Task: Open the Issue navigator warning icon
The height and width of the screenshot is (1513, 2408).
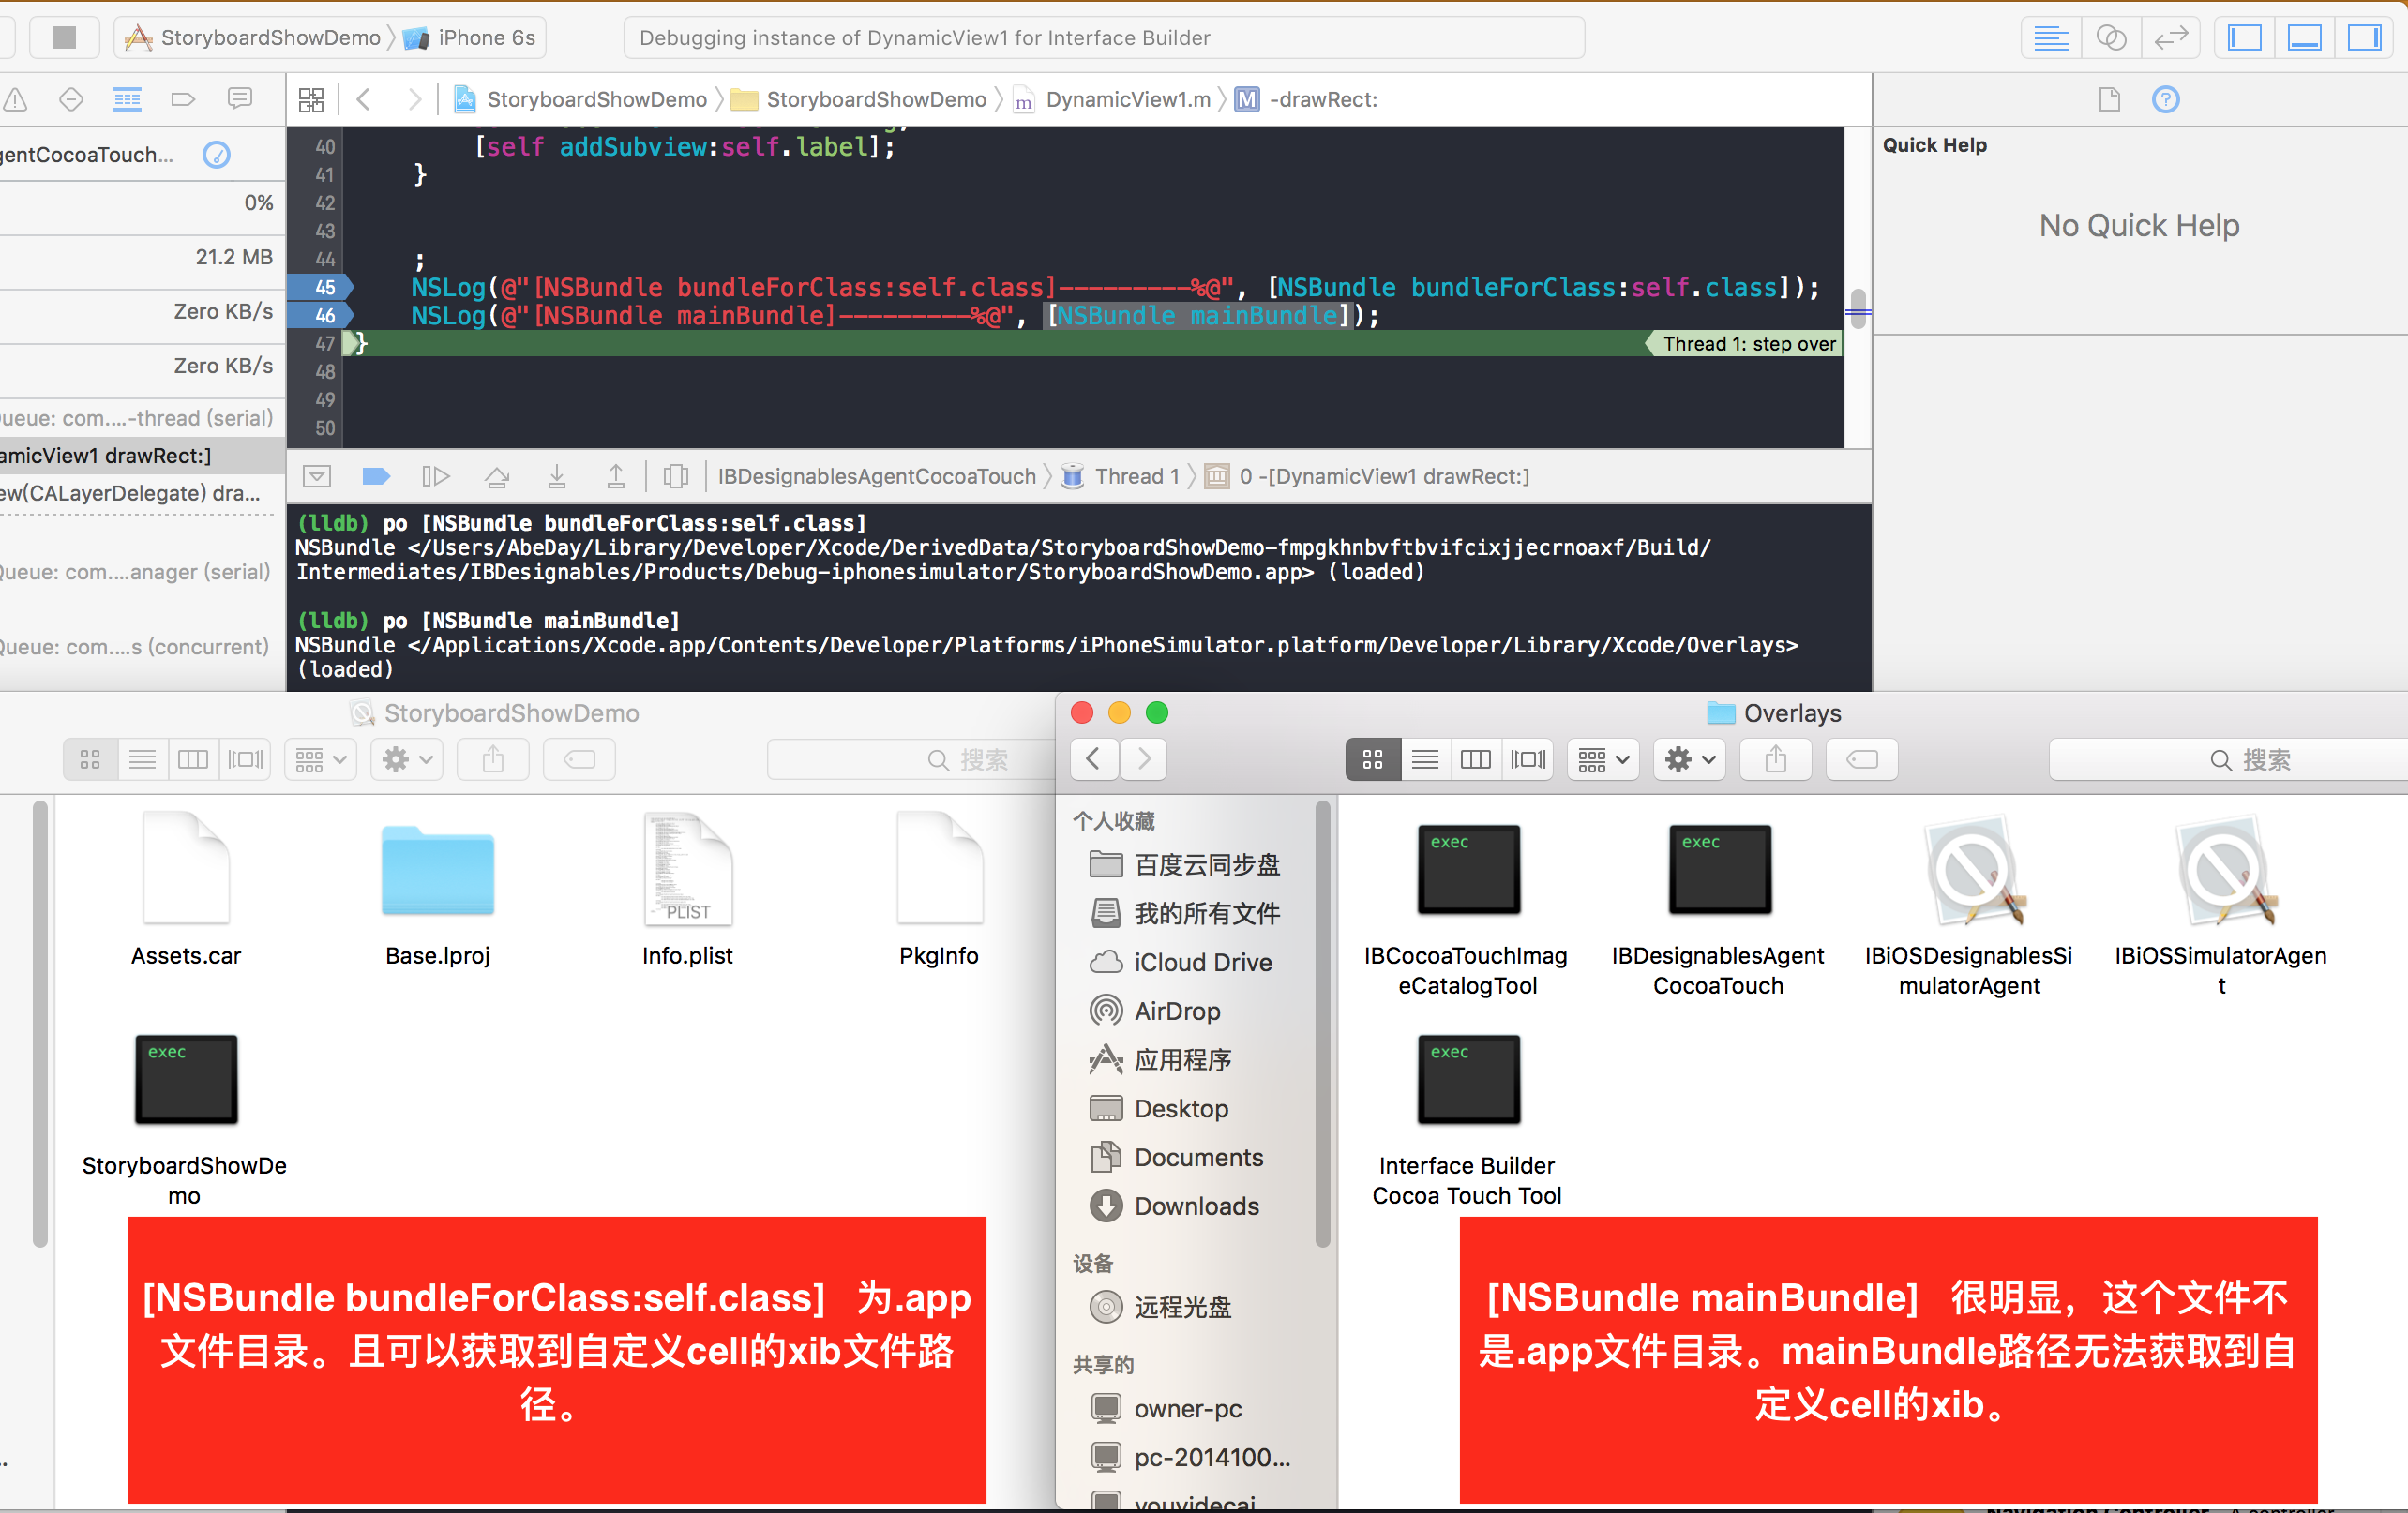Action: tap(15, 99)
